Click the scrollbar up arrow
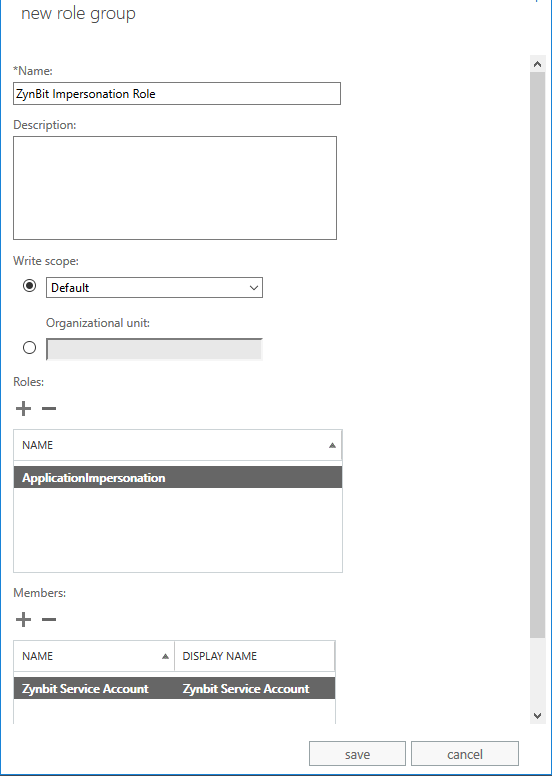Screen dimensions: 552x776 point(538,64)
